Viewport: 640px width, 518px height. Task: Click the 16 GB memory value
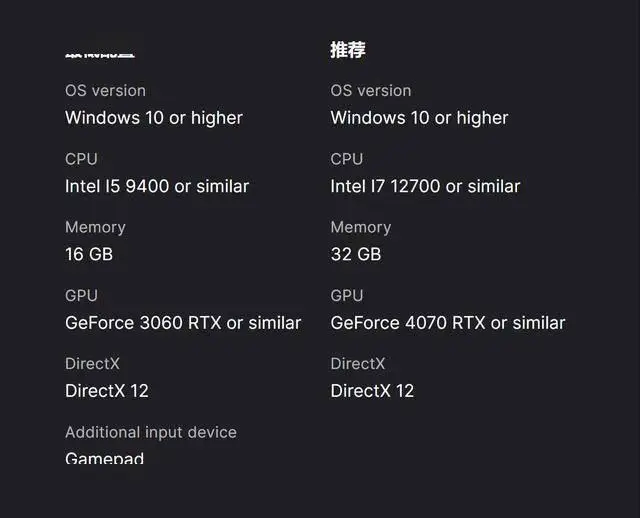89,254
